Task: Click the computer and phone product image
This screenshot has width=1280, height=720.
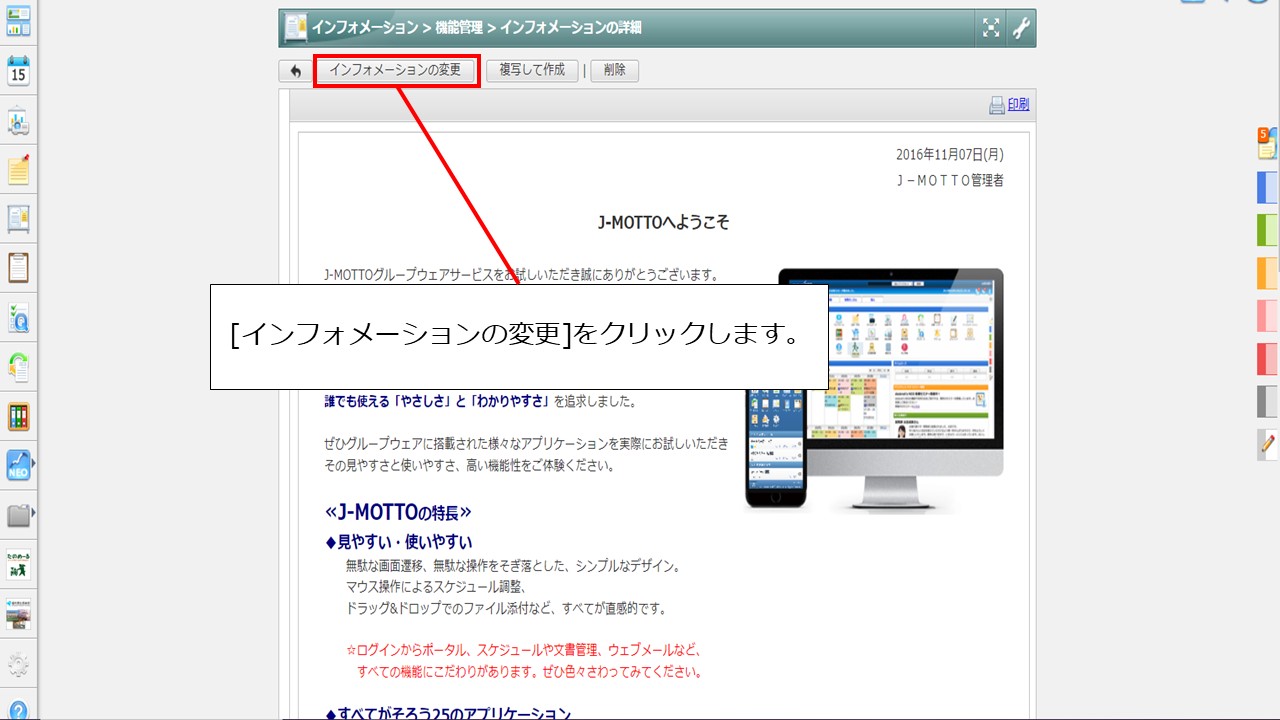Action: [874, 391]
